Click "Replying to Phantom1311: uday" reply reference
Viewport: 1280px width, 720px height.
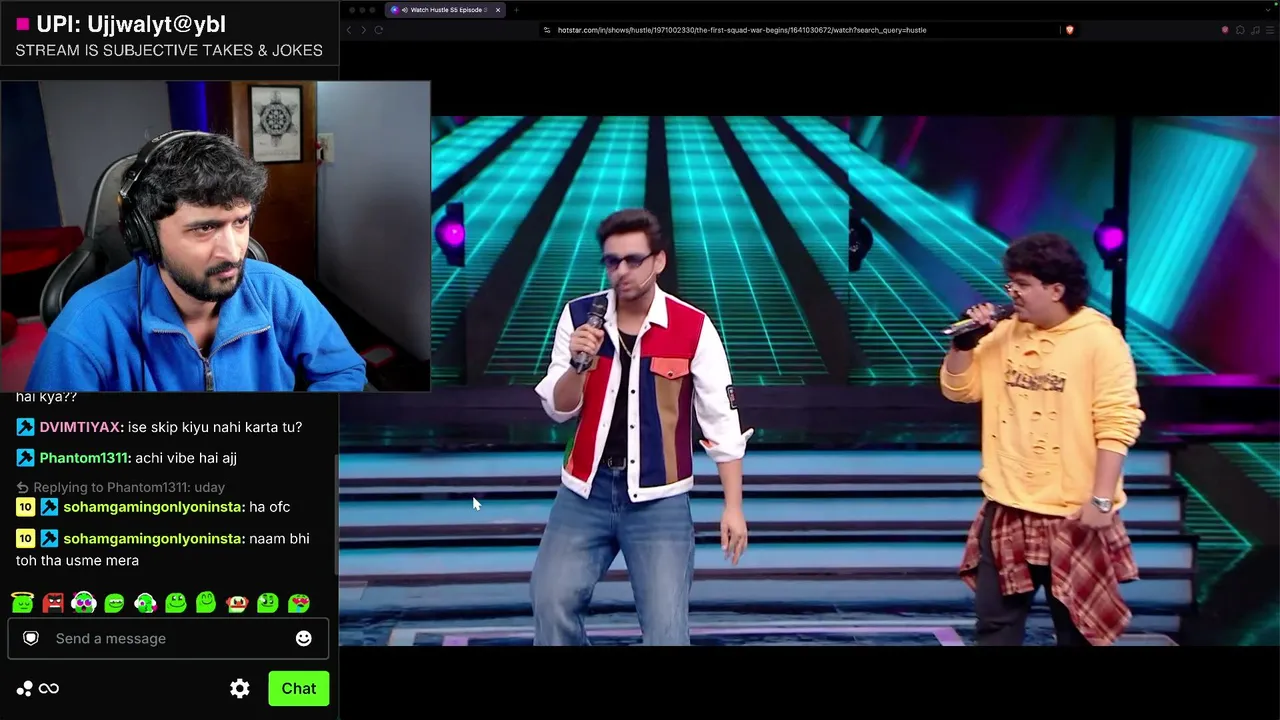129,487
